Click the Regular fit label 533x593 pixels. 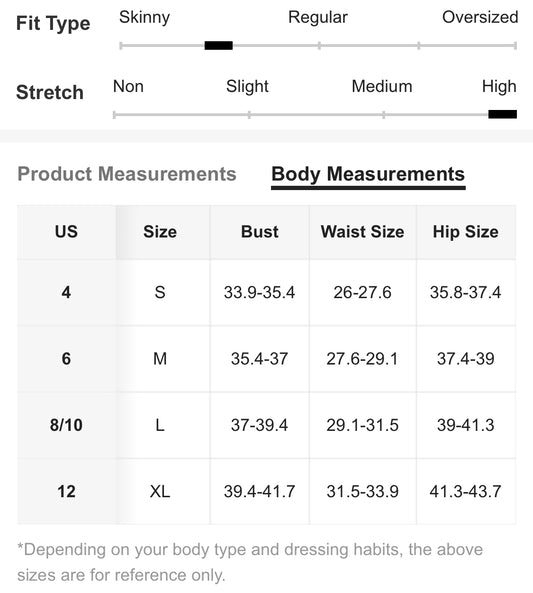pos(318,17)
